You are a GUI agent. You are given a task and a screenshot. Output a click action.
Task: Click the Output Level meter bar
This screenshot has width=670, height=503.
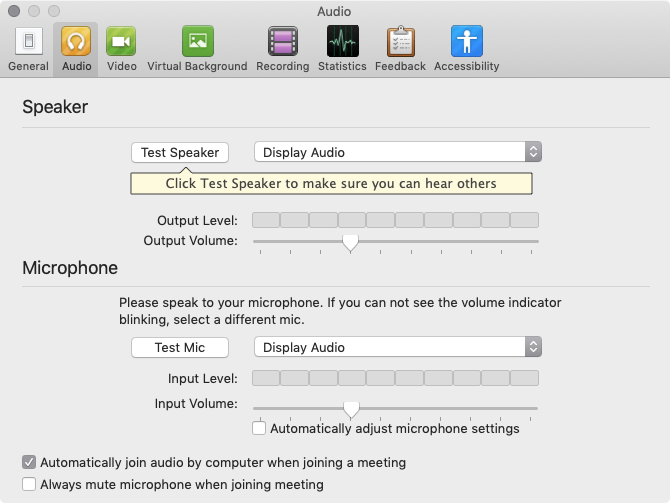pos(395,220)
